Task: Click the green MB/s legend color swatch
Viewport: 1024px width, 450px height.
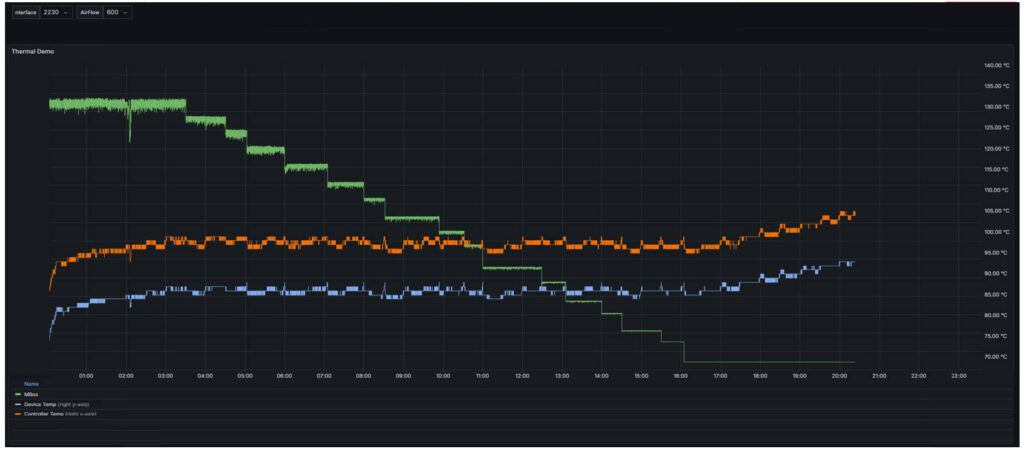Action: [17, 394]
